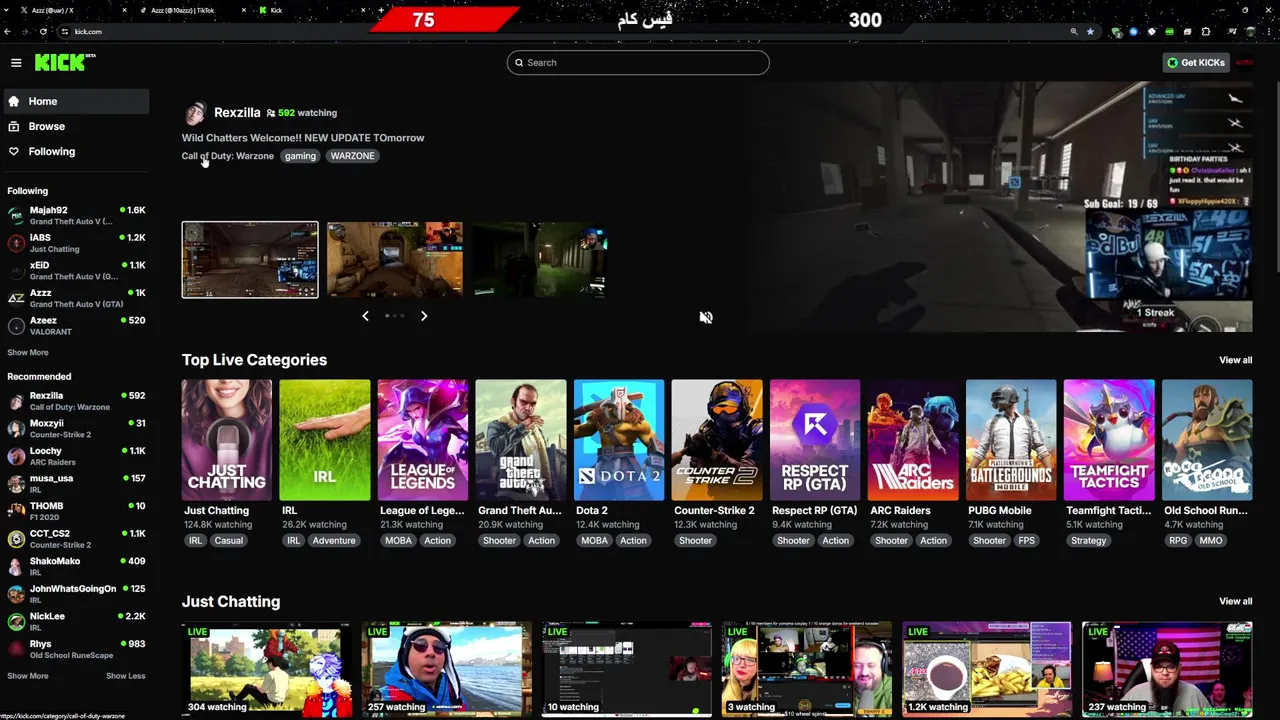This screenshot has width=1280, height=720.
Task: Open ARC Raiders category cover
Action: pos(913,440)
